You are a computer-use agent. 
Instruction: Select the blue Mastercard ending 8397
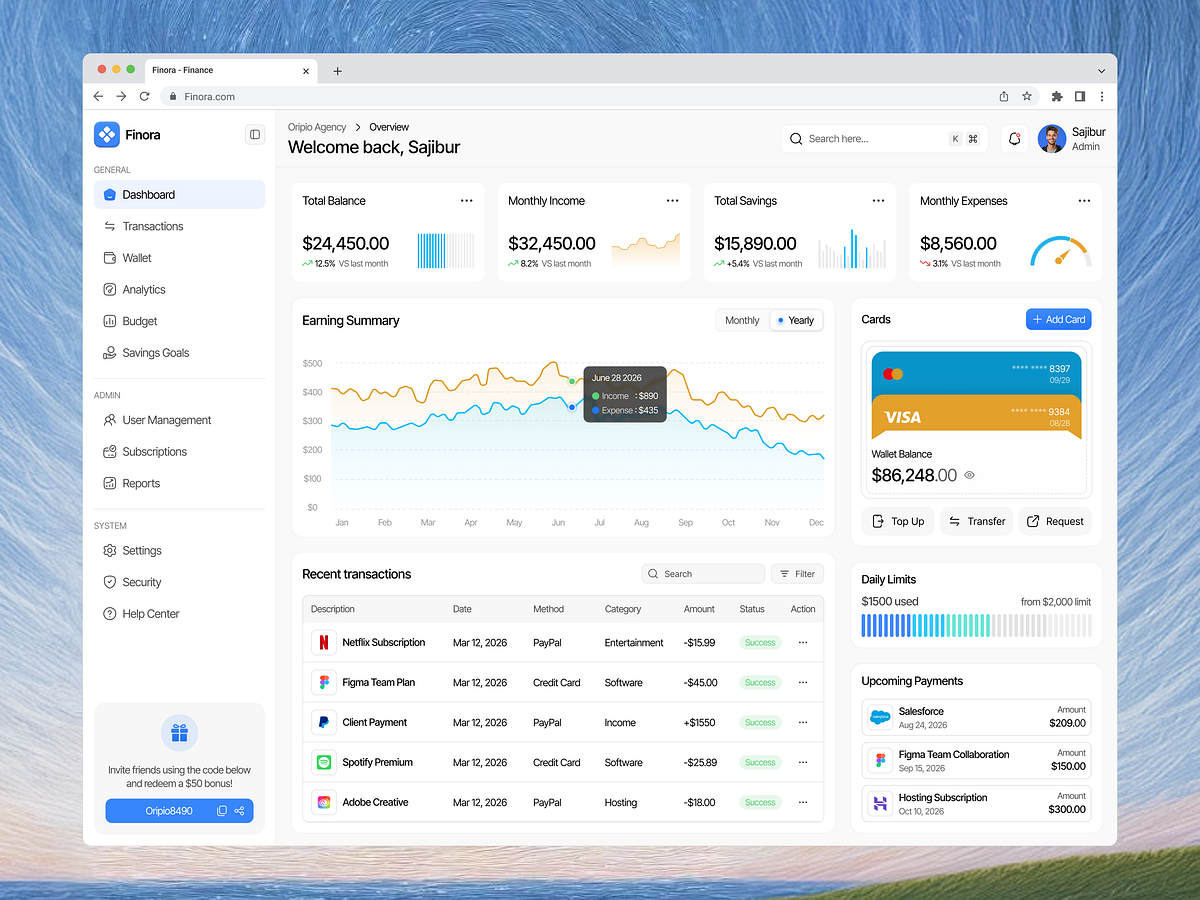pyautogui.click(x=976, y=372)
